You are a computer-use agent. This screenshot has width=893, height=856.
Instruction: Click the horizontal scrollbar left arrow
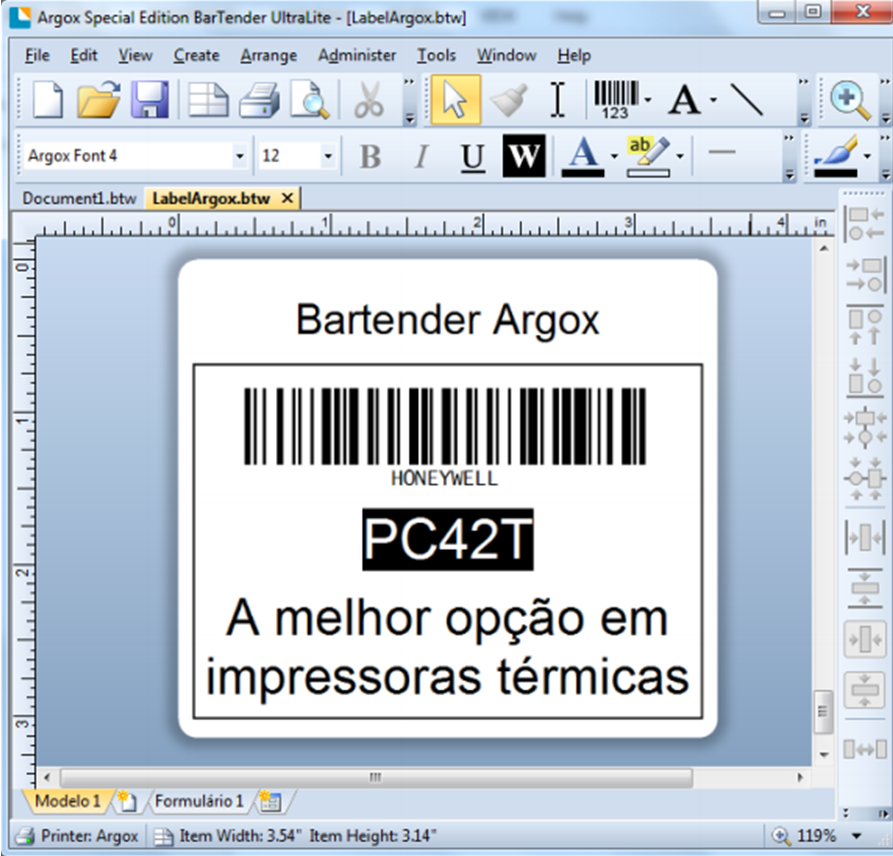coord(47,777)
